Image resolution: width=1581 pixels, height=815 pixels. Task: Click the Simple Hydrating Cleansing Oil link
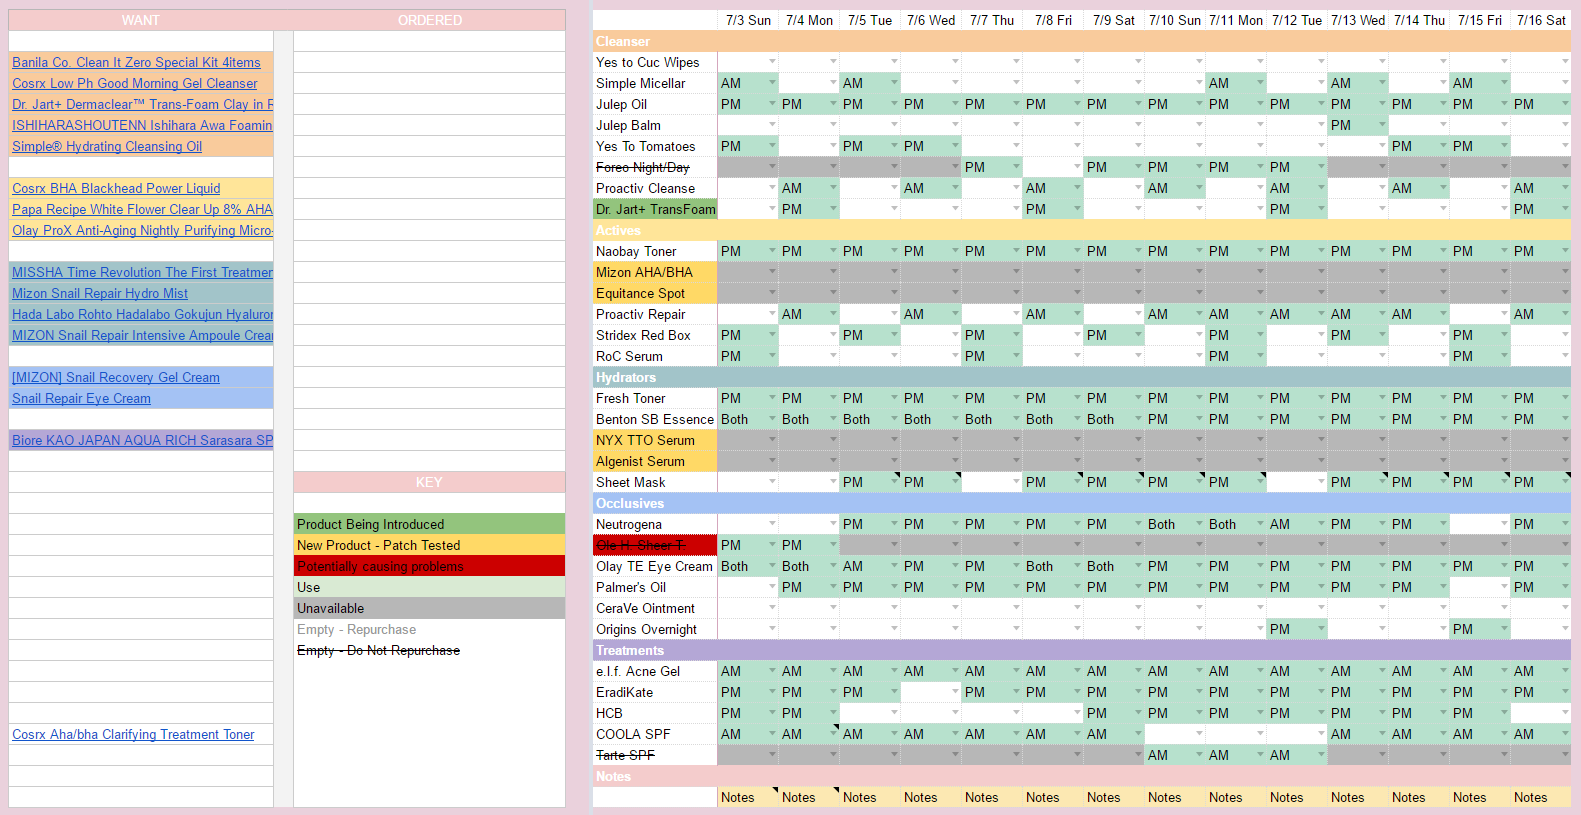(107, 146)
